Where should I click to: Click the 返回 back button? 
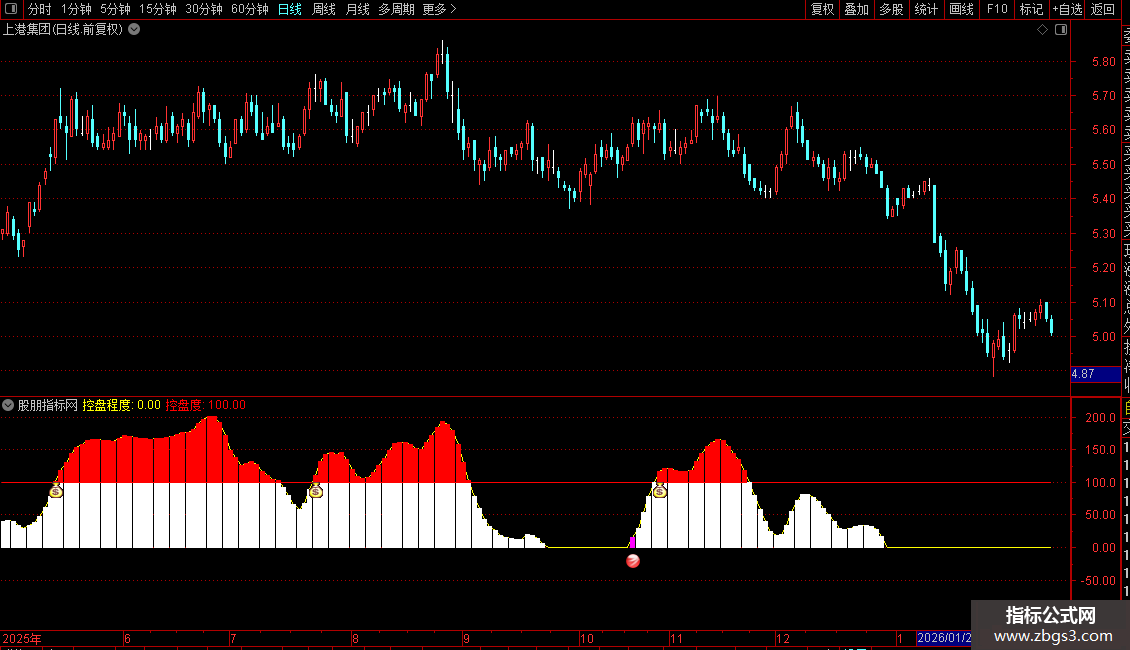coord(1103,9)
